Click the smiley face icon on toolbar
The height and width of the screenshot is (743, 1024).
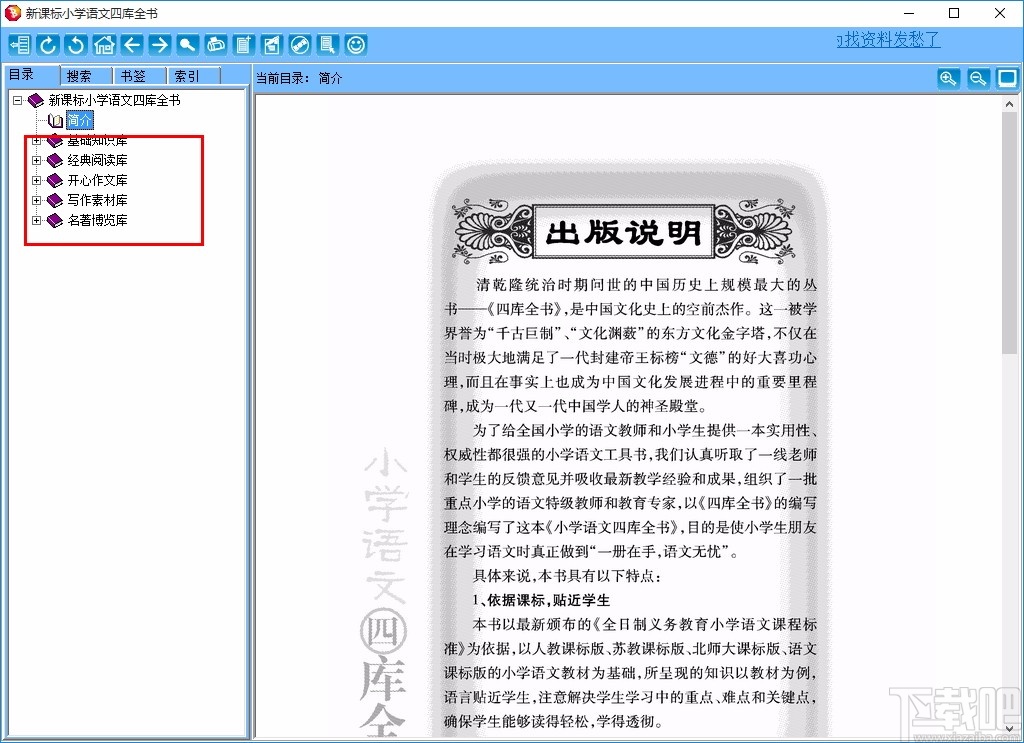pyautogui.click(x=357, y=44)
